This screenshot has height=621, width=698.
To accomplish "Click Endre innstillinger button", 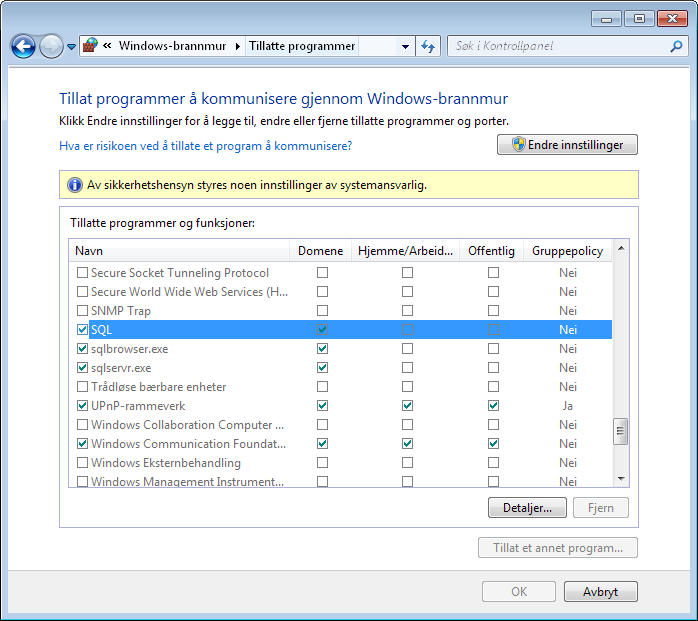I will coord(567,145).
